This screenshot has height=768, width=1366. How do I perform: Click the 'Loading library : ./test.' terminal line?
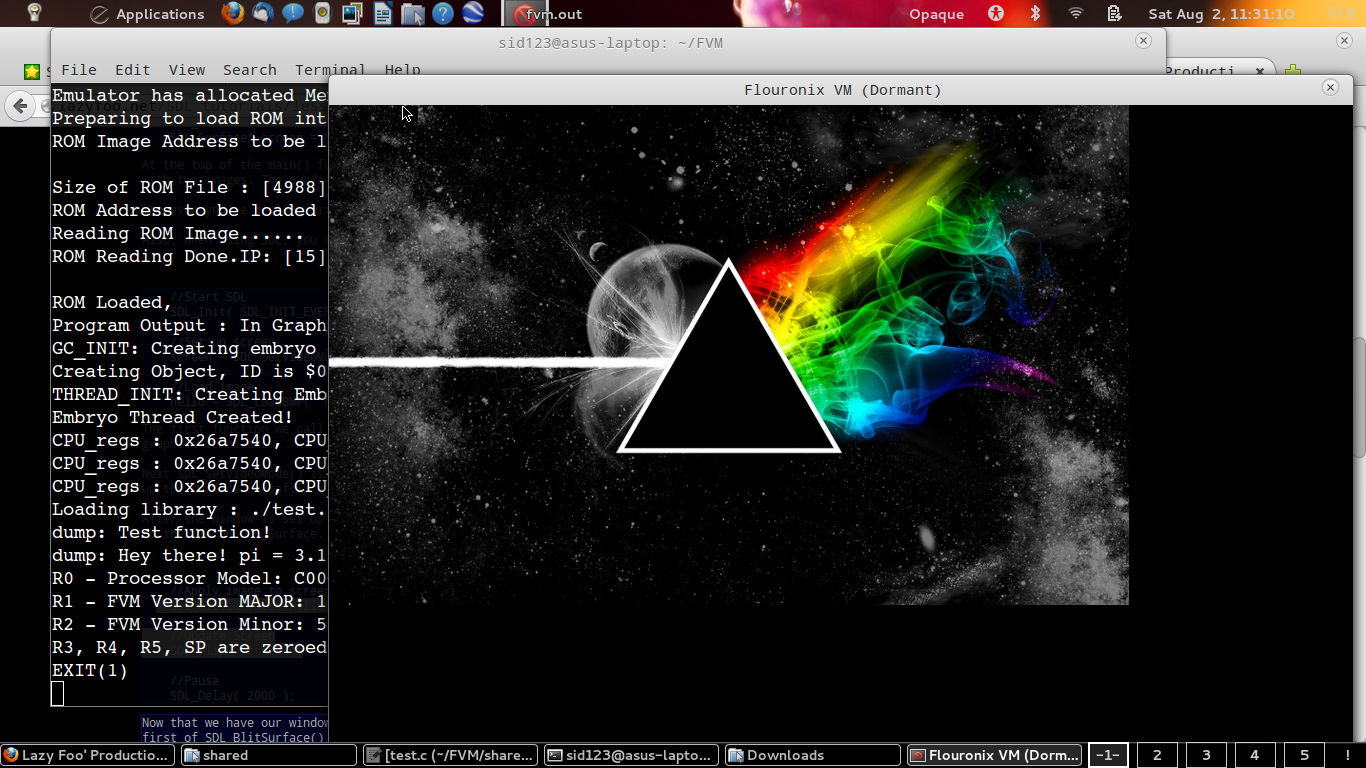click(189, 509)
